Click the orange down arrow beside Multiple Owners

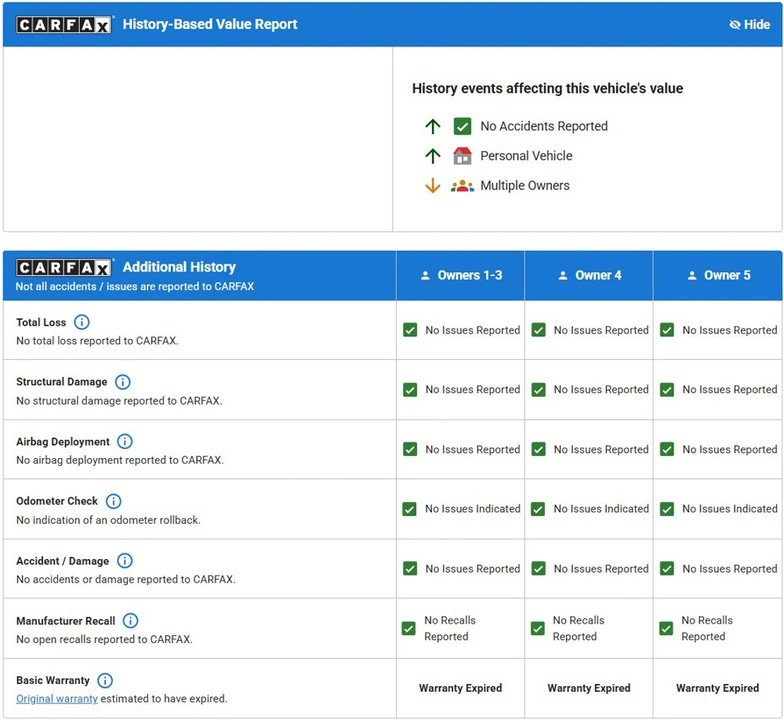click(x=432, y=186)
